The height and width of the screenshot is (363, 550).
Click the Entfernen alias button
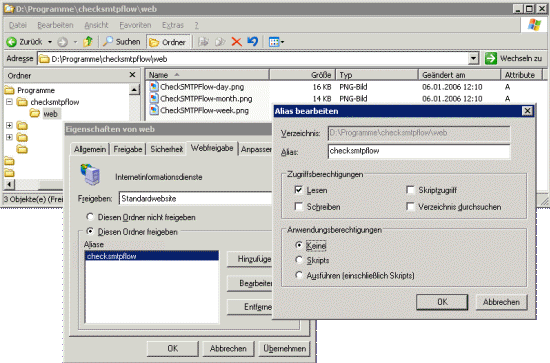tap(250, 307)
